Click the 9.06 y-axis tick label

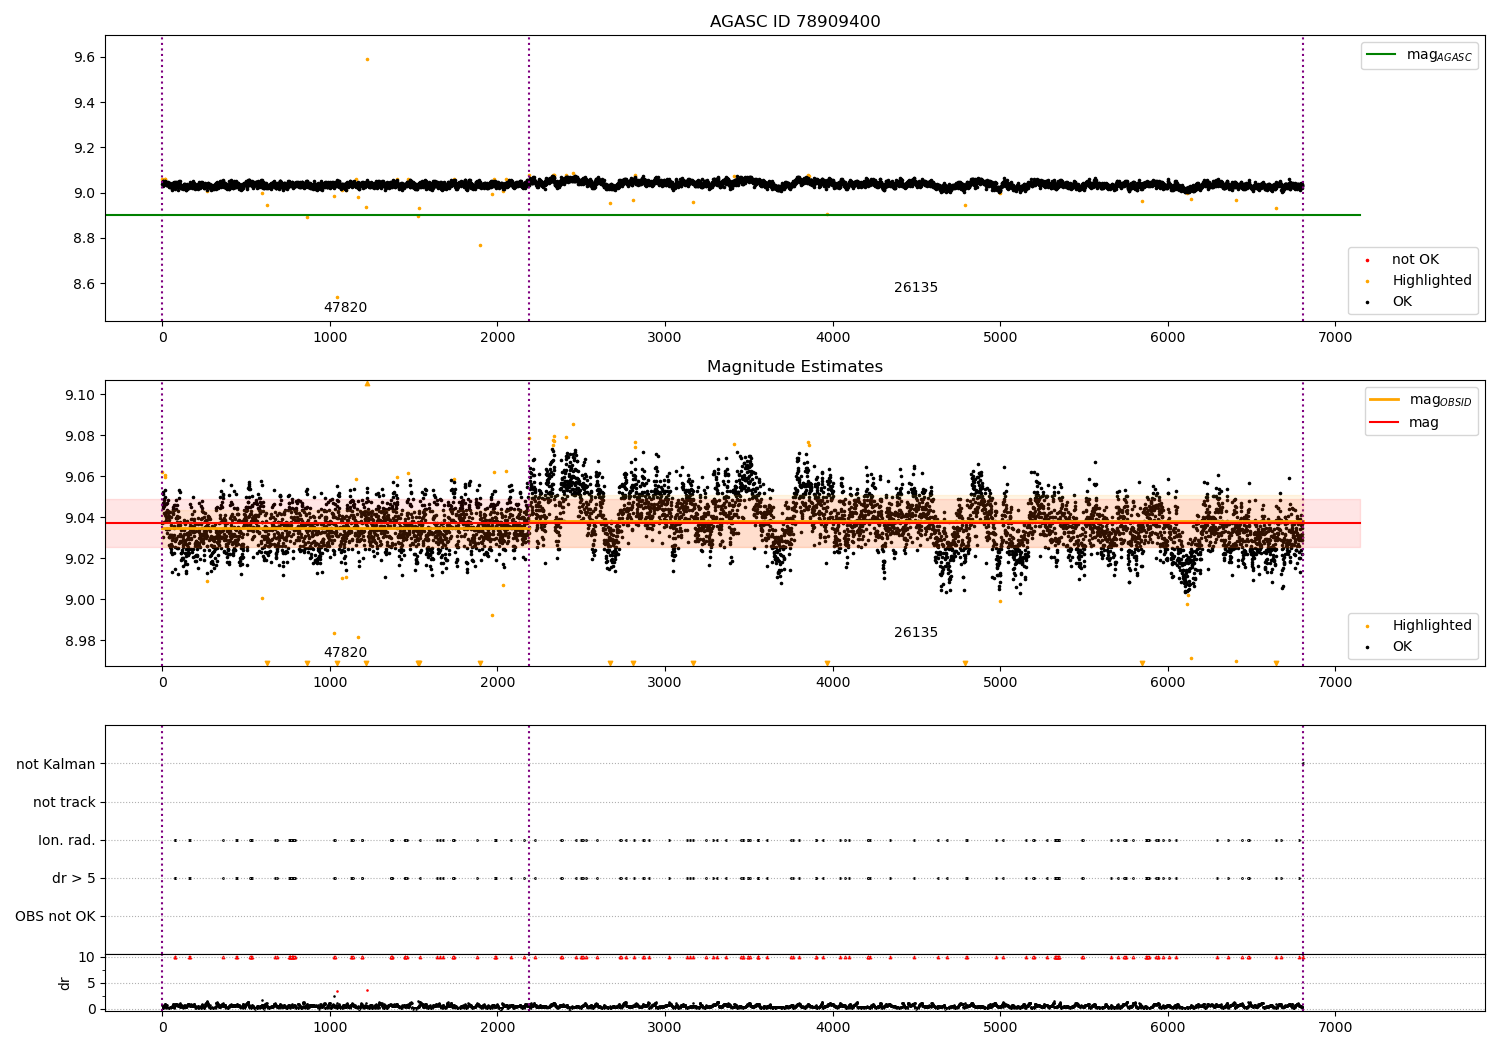pos(79,477)
